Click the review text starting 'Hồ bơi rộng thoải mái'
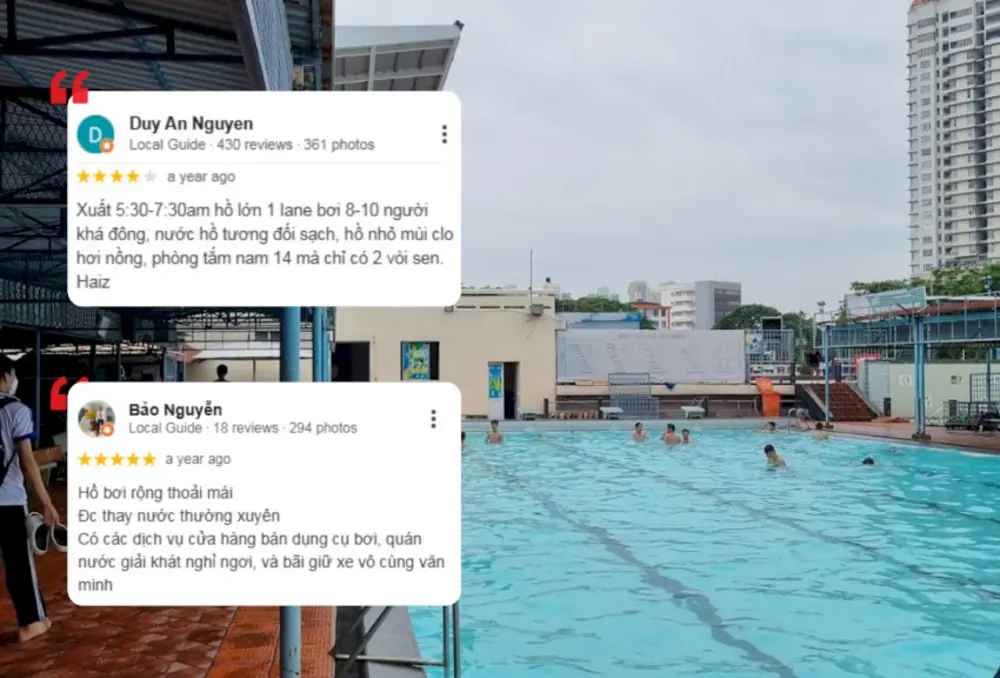This screenshot has width=1000, height=678. click(261, 538)
